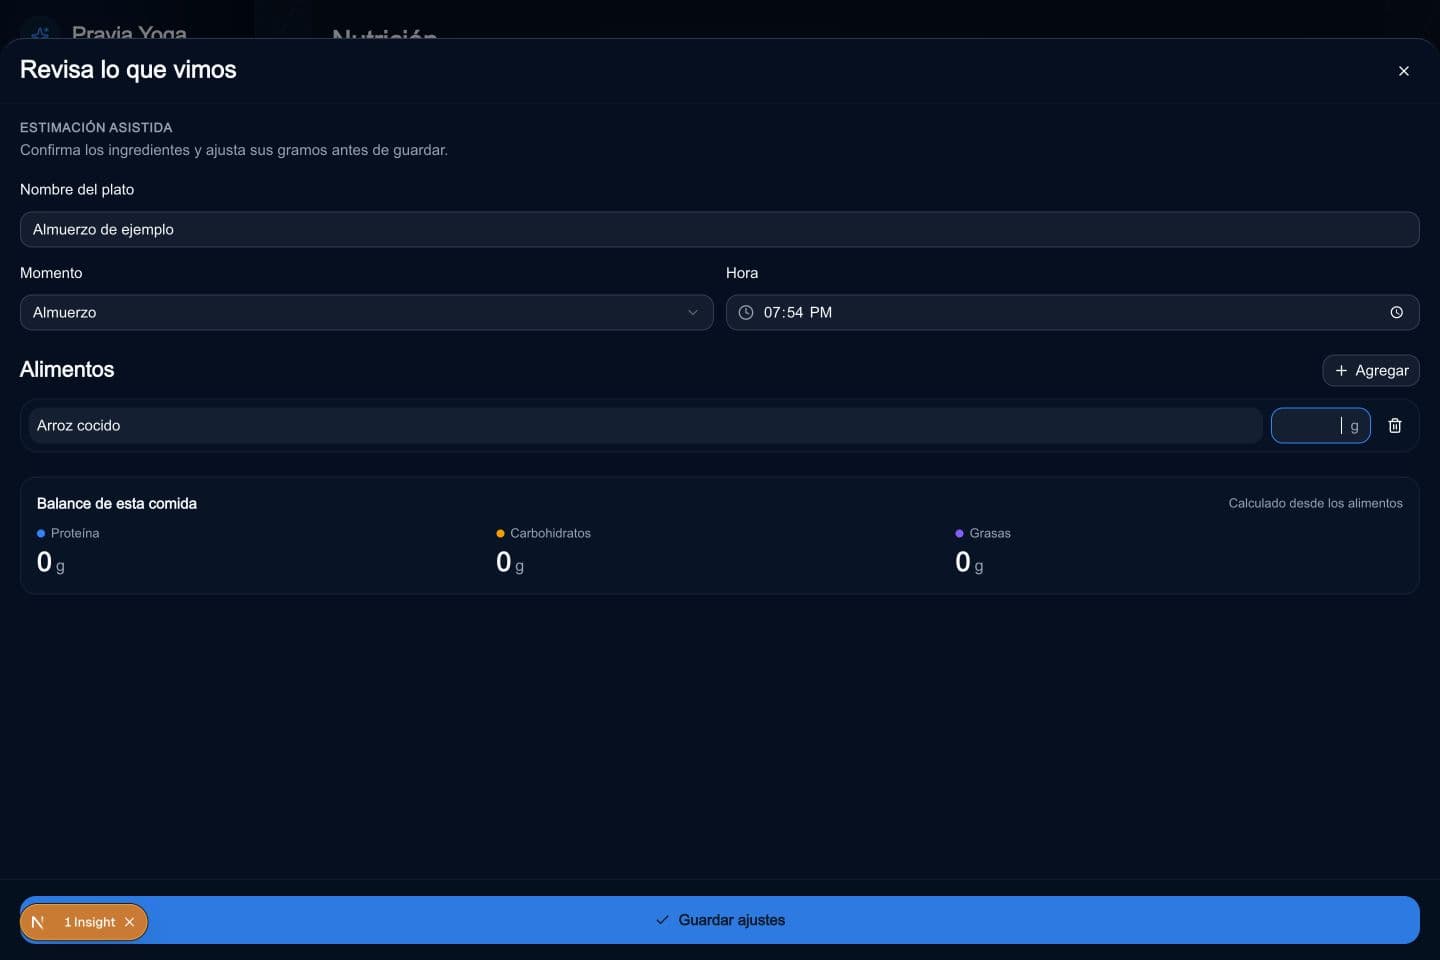Screen dimensions: 1440x960
Task: Expand the Momento dropdown
Action: [366, 313]
